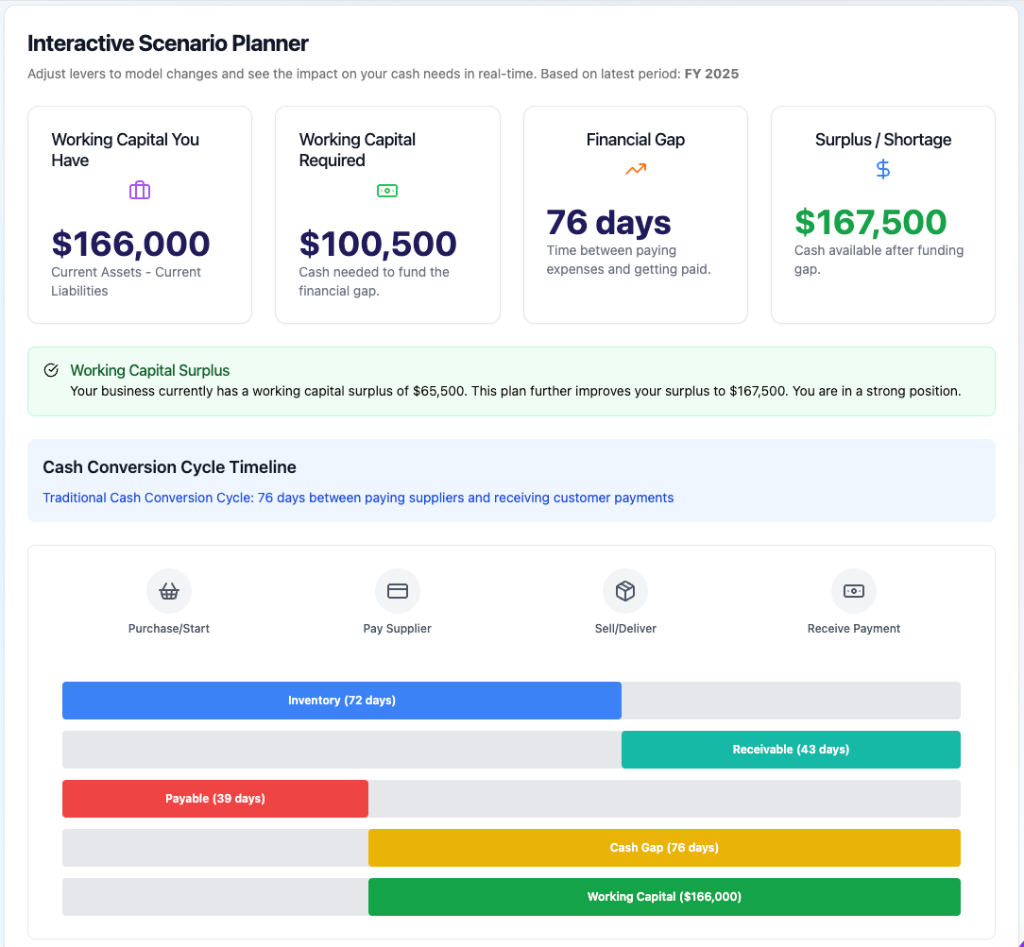The image size is (1024, 947).
Task: Click the Financial Gap card title
Action: tap(635, 140)
